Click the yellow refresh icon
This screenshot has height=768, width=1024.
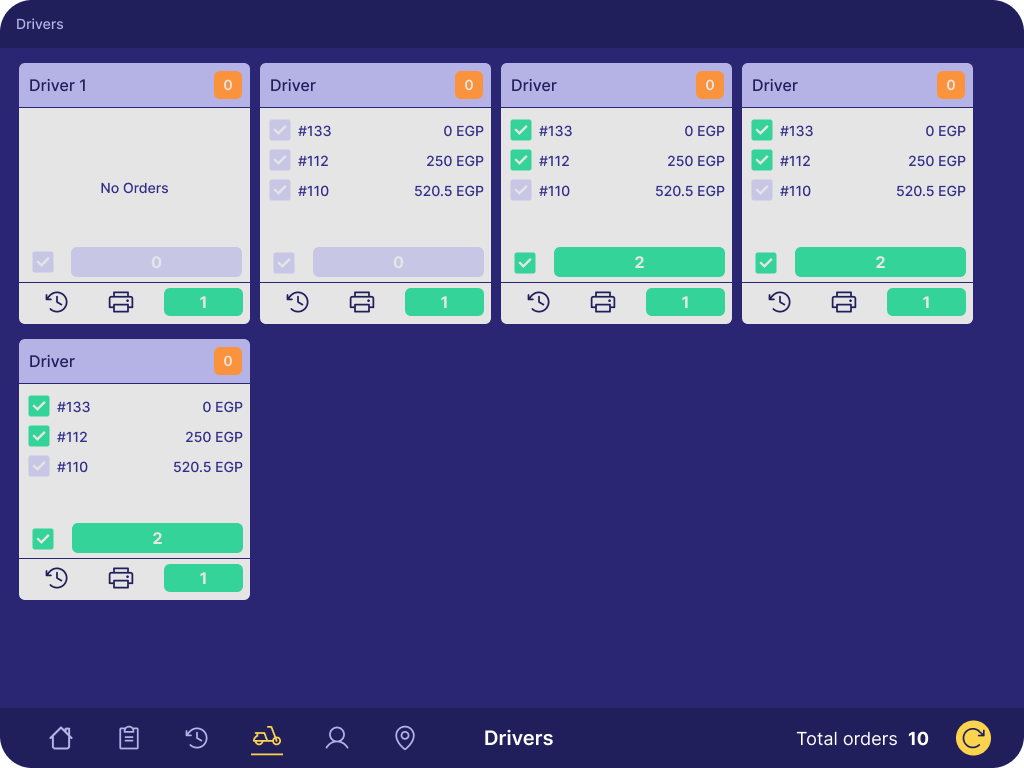click(x=972, y=738)
